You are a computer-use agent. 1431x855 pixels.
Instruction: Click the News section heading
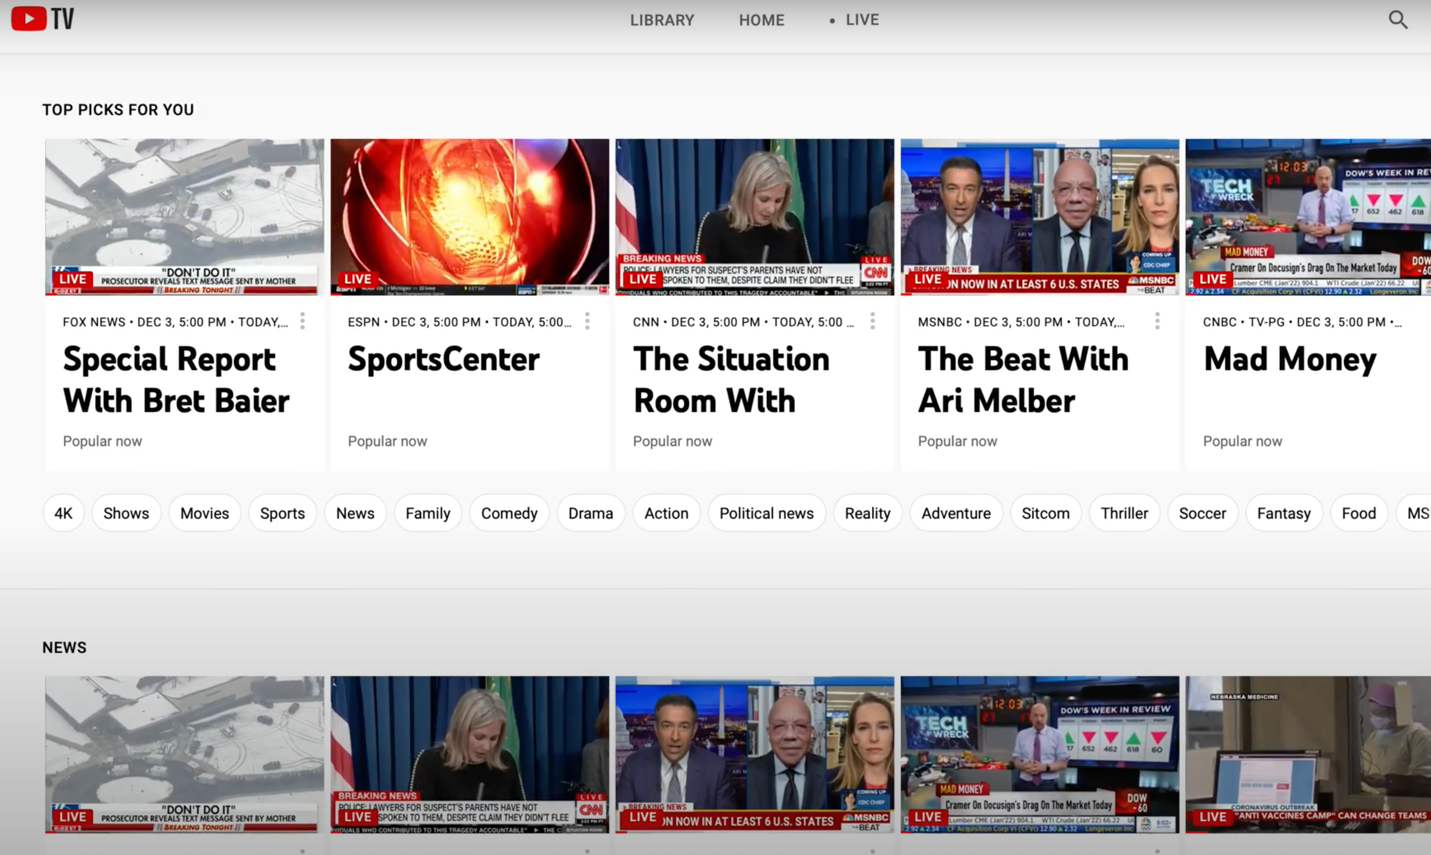click(x=64, y=648)
